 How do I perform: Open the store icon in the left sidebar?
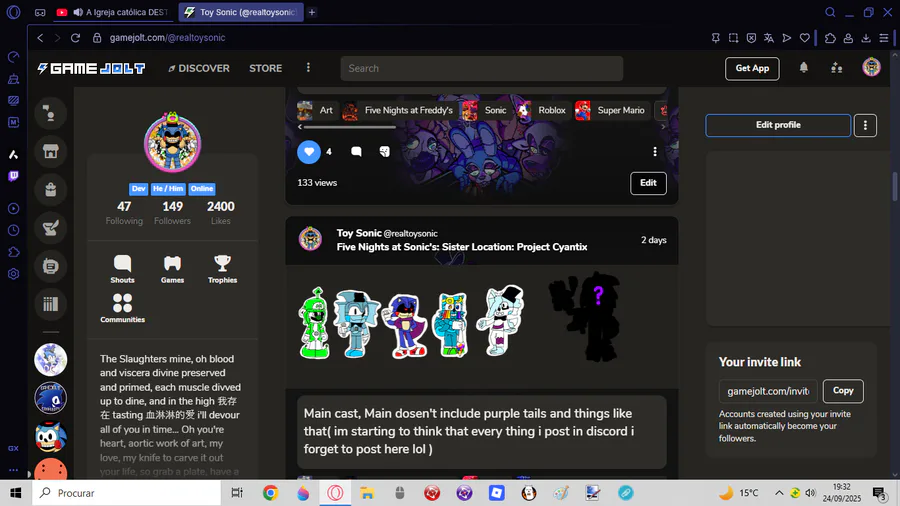[x=51, y=151]
